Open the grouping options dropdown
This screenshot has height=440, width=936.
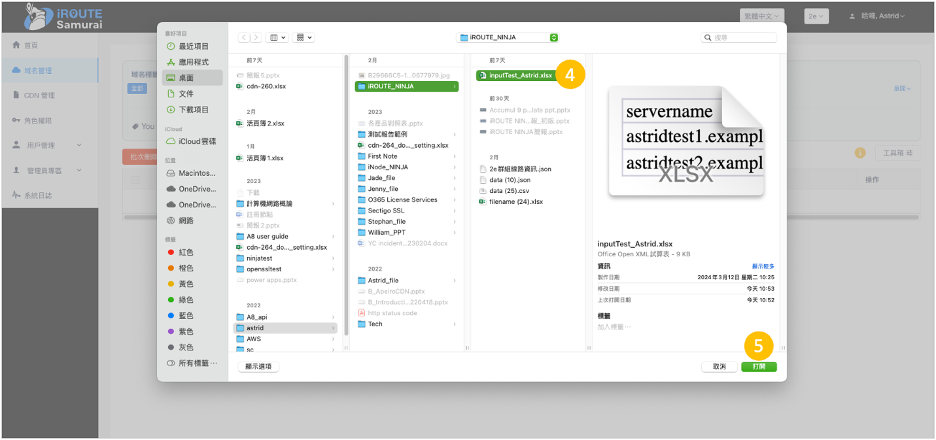coord(304,37)
